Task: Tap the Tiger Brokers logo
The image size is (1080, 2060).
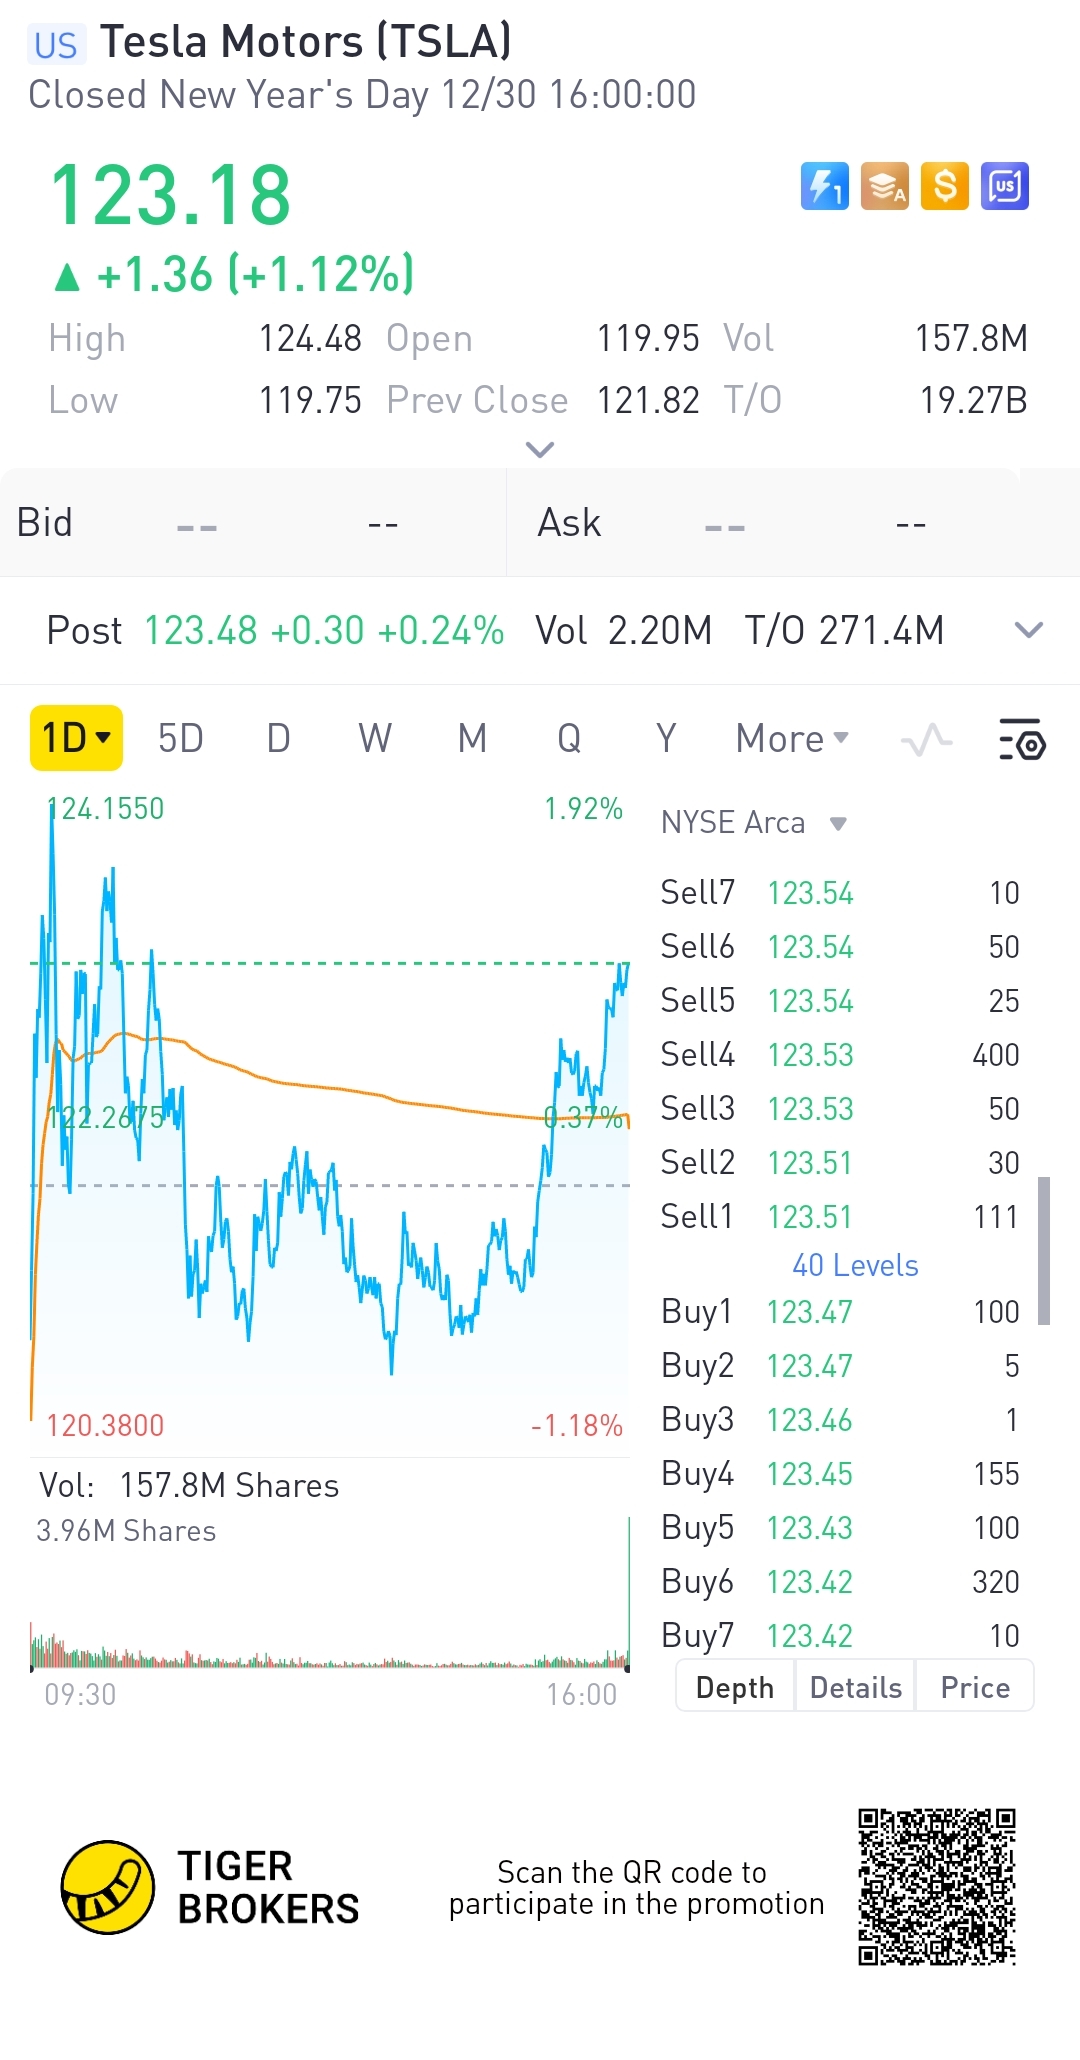Action: [x=108, y=1887]
